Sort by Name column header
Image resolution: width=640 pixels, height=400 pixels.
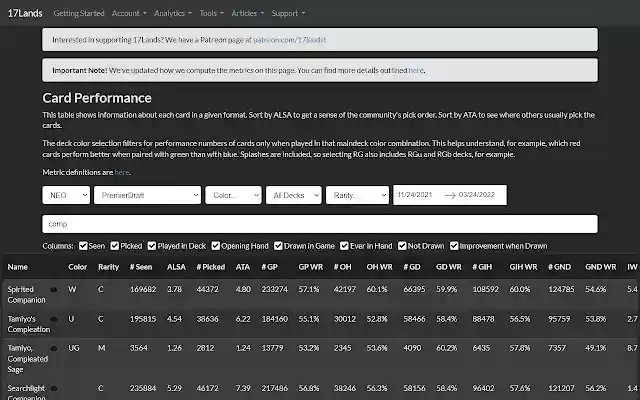[x=18, y=267]
